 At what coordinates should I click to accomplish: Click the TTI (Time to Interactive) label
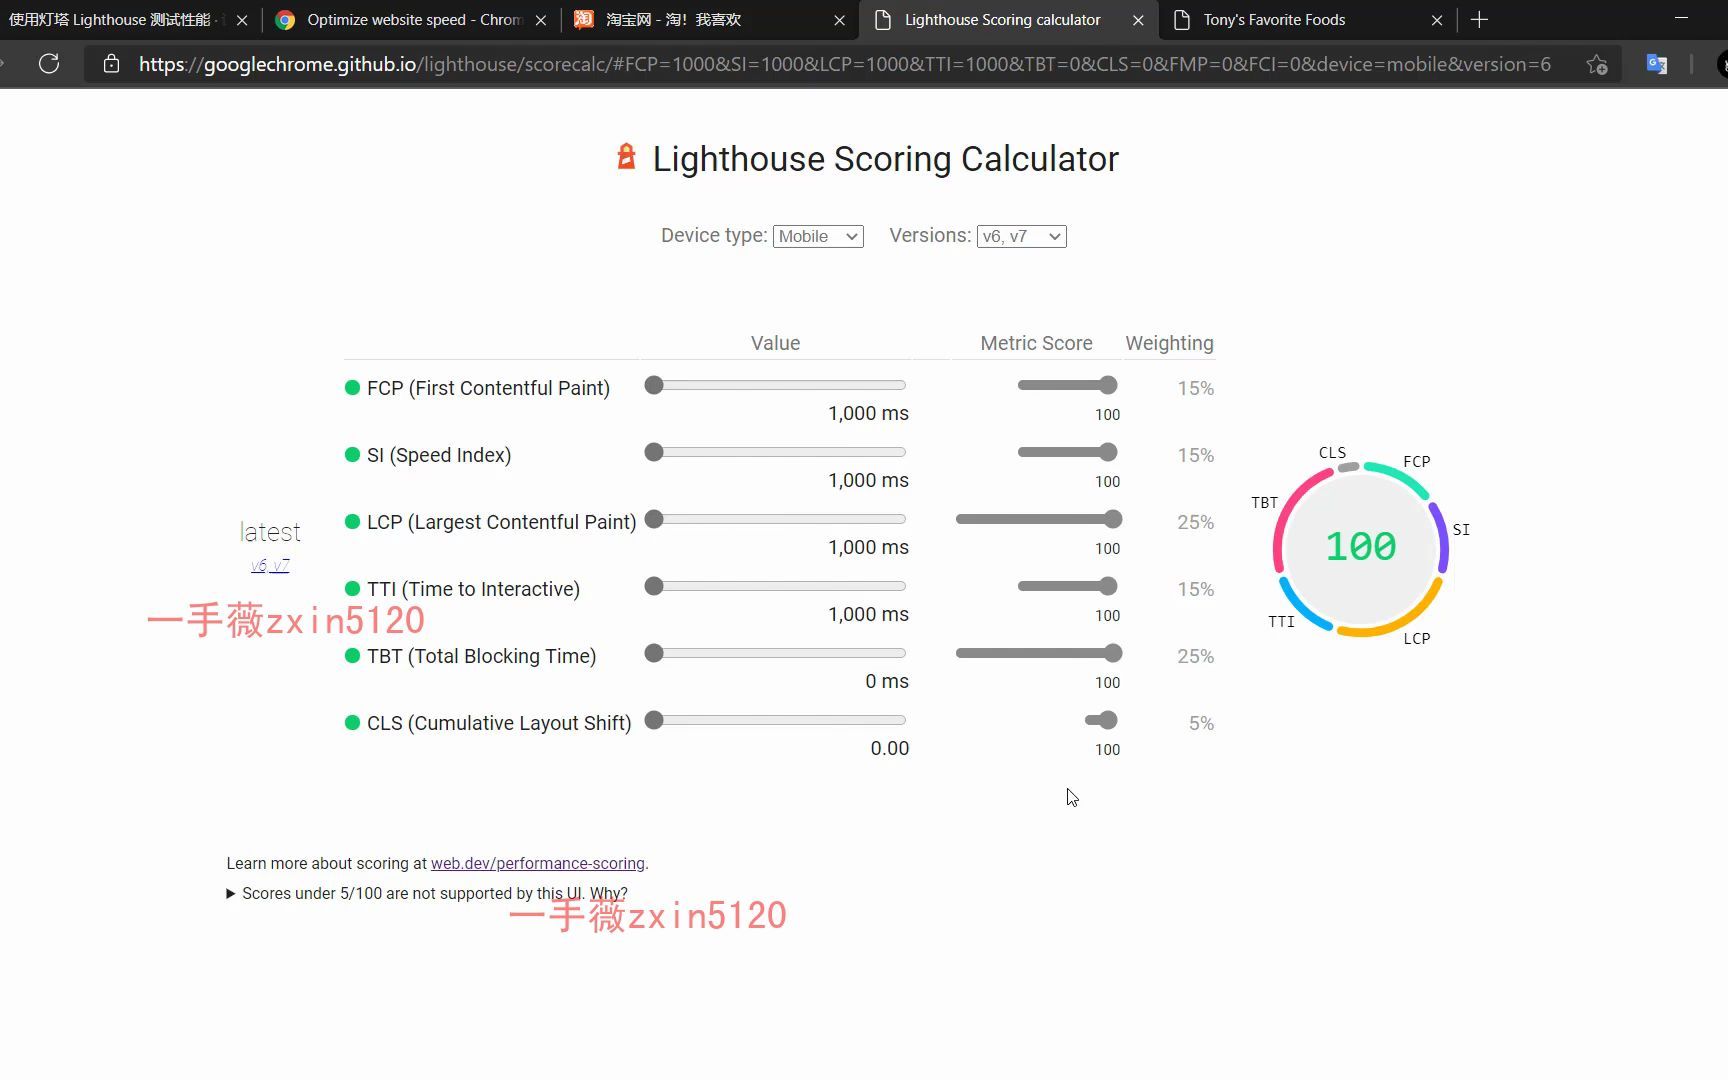coord(473,589)
